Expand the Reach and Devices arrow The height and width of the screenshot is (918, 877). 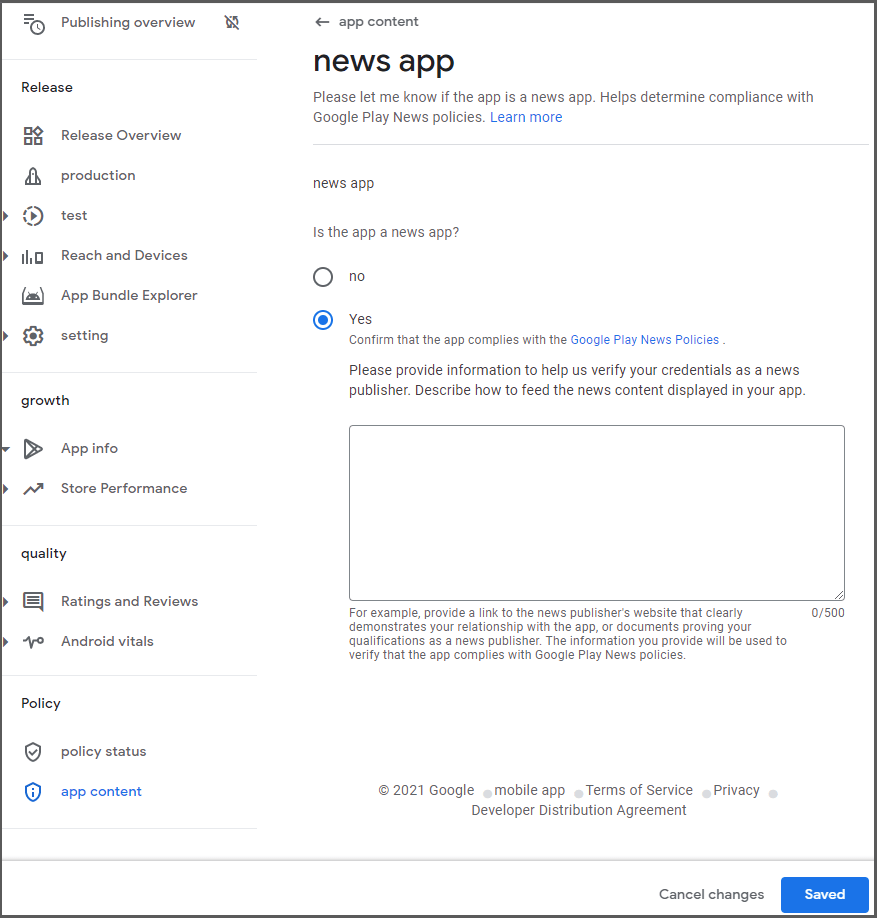pyautogui.click(x=6, y=256)
